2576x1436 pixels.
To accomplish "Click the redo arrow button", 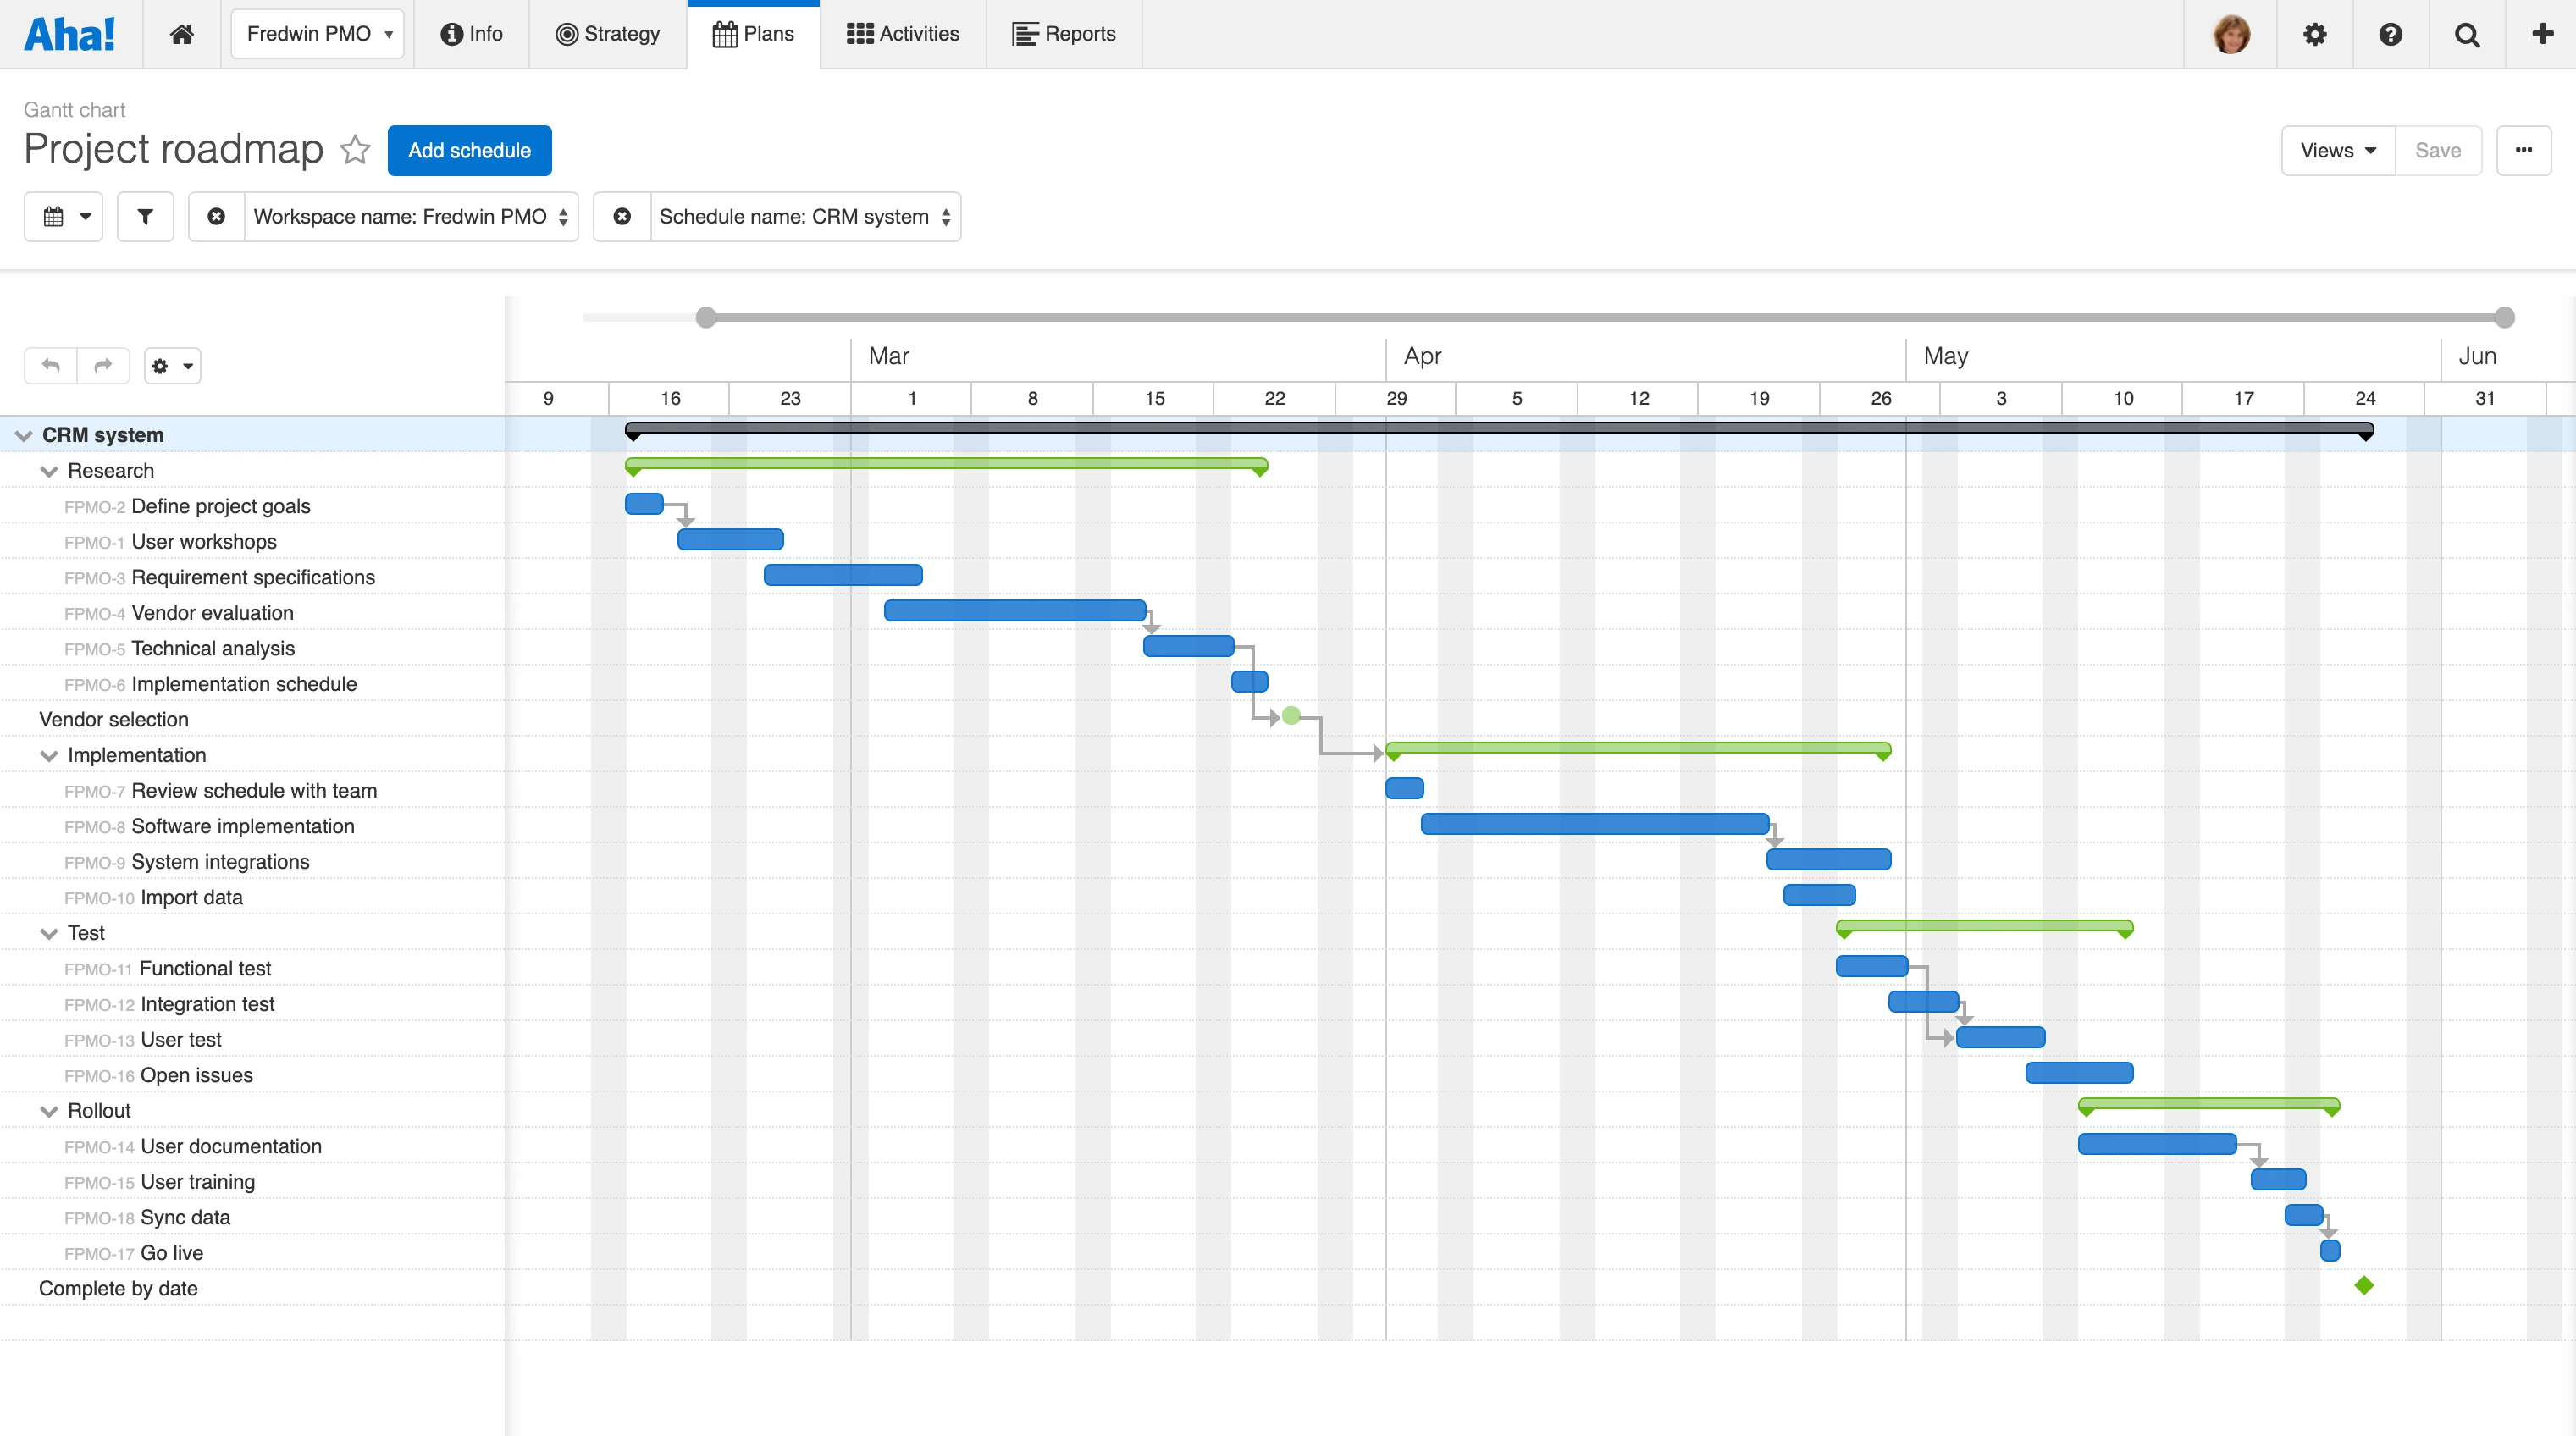I will tap(103, 366).
